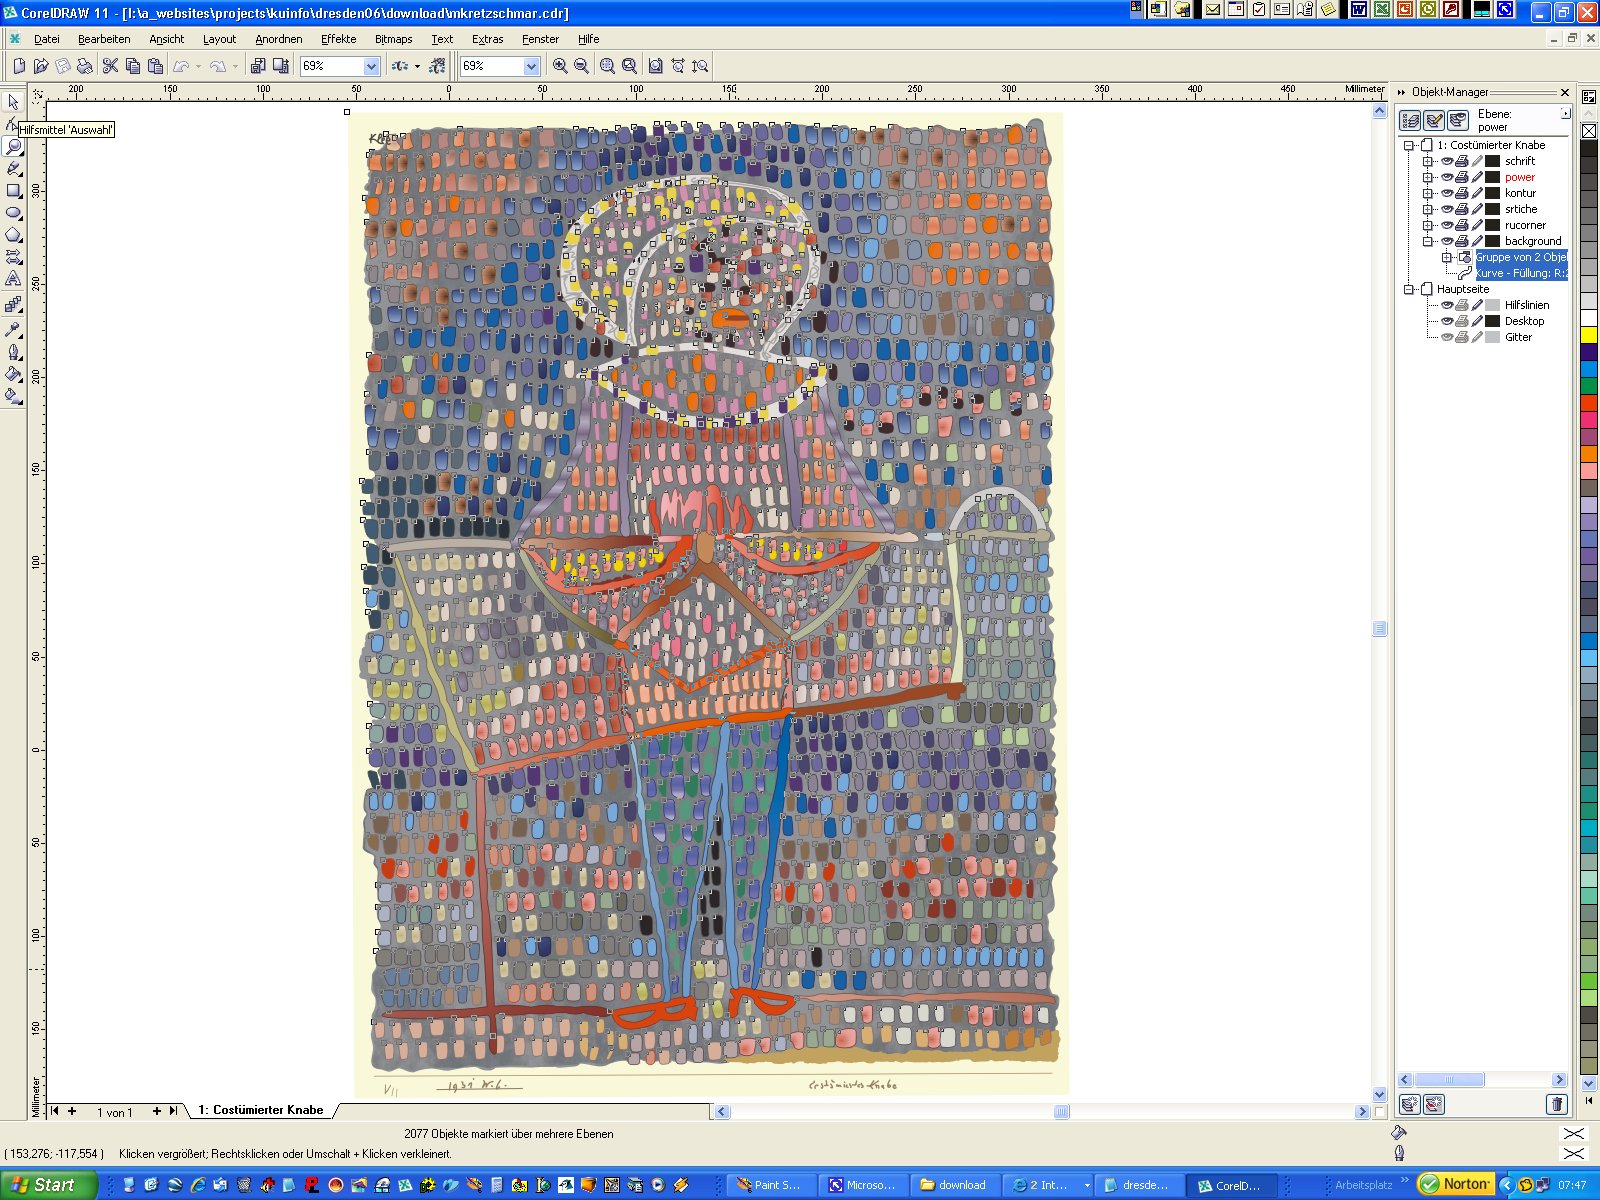This screenshot has height=1200, width=1600.
Task: Hide the schrift layer via eye icon
Action: [1446, 161]
